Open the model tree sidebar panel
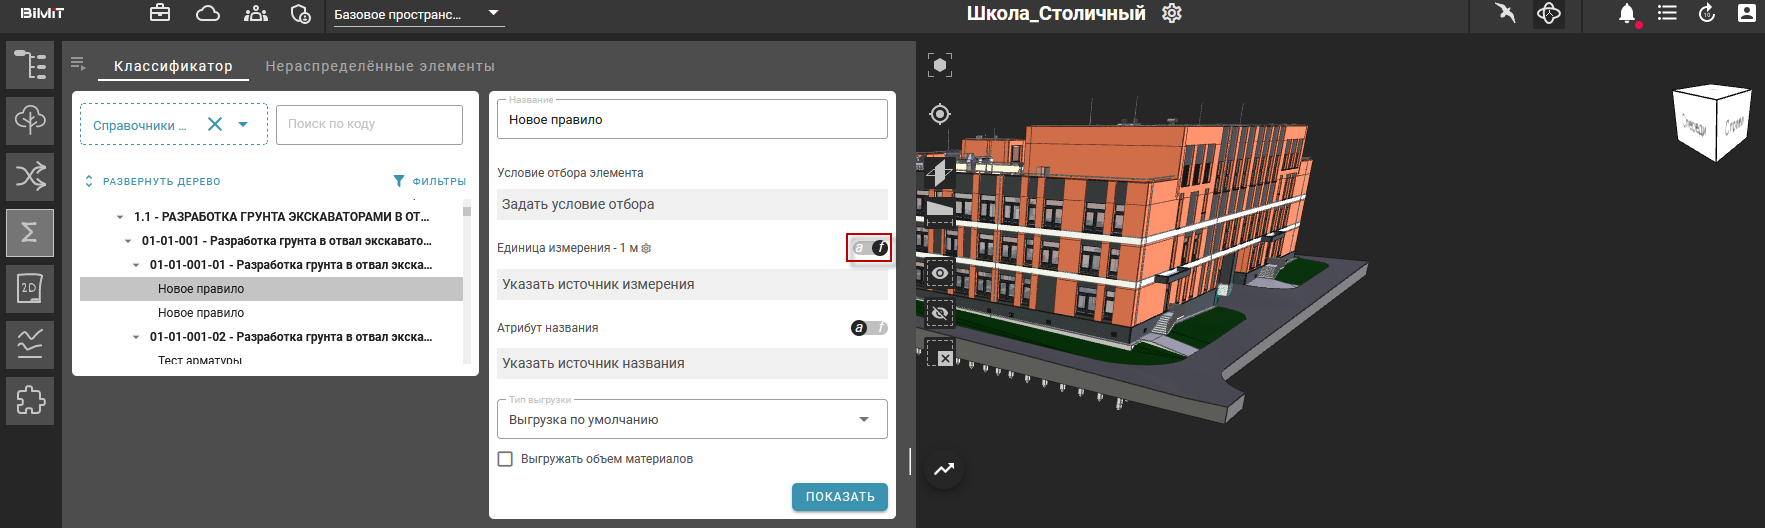 [x=30, y=66]
